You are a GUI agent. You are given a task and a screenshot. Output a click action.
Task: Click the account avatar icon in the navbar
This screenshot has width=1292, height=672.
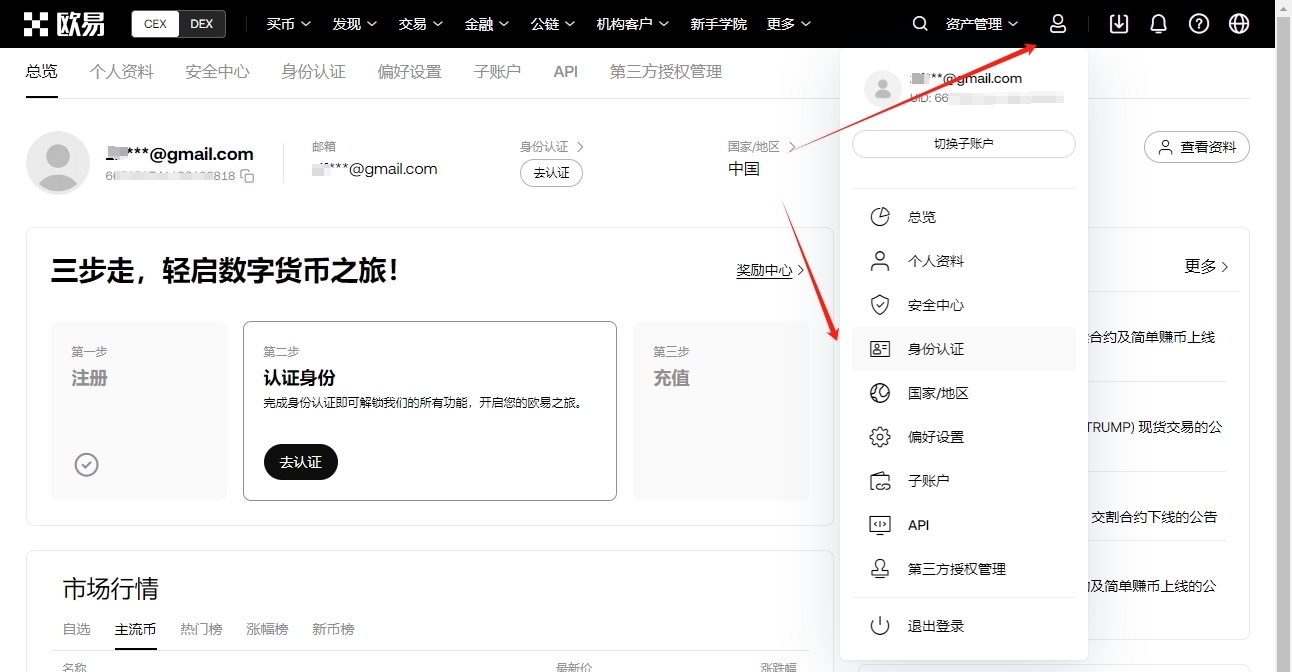coord(1057,23)
